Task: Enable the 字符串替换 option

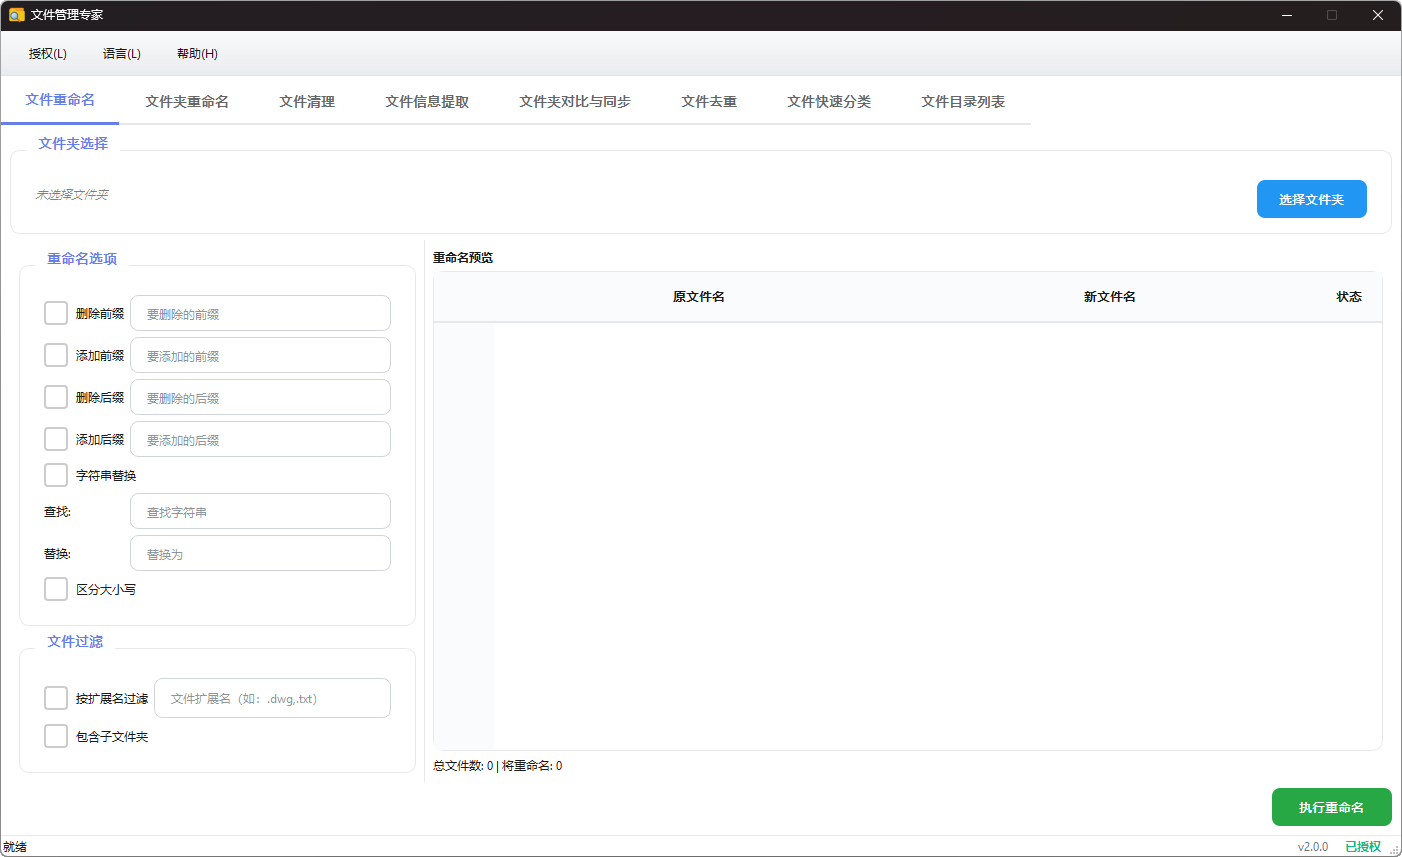Action: click(55, 474)
